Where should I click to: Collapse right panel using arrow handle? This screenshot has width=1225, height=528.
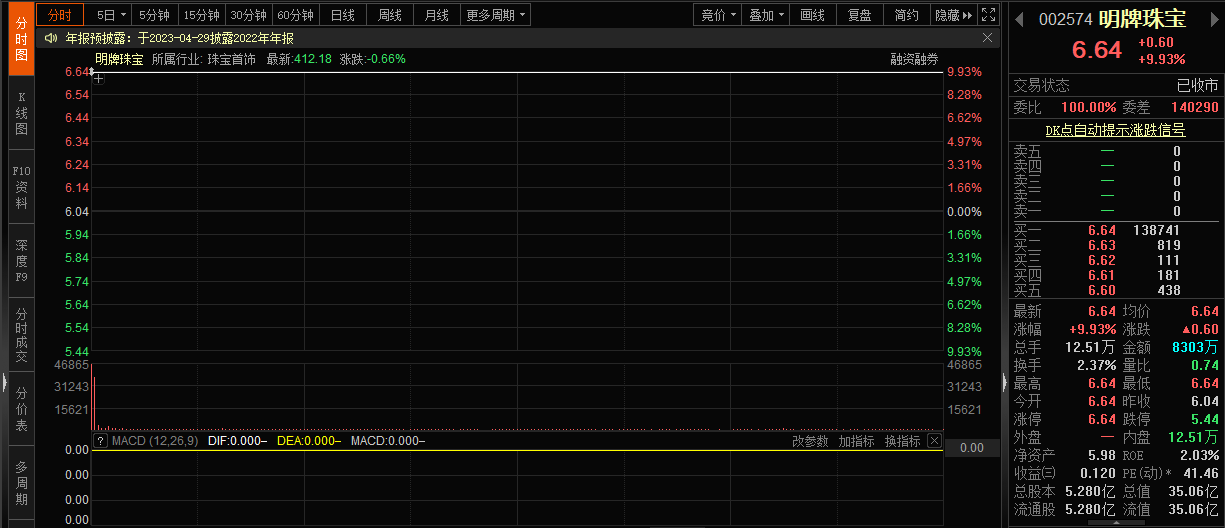(1004, 383)
